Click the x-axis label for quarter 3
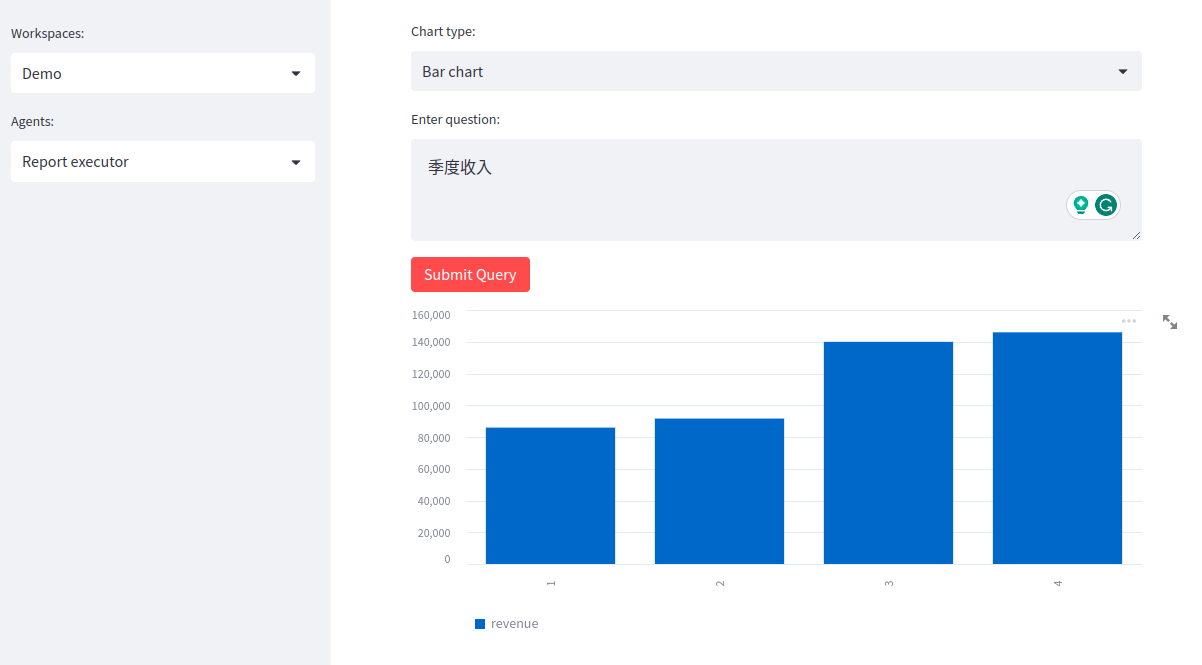This screenshot has width=1202, height=665. pyautogui.click(x=888, y=582)
